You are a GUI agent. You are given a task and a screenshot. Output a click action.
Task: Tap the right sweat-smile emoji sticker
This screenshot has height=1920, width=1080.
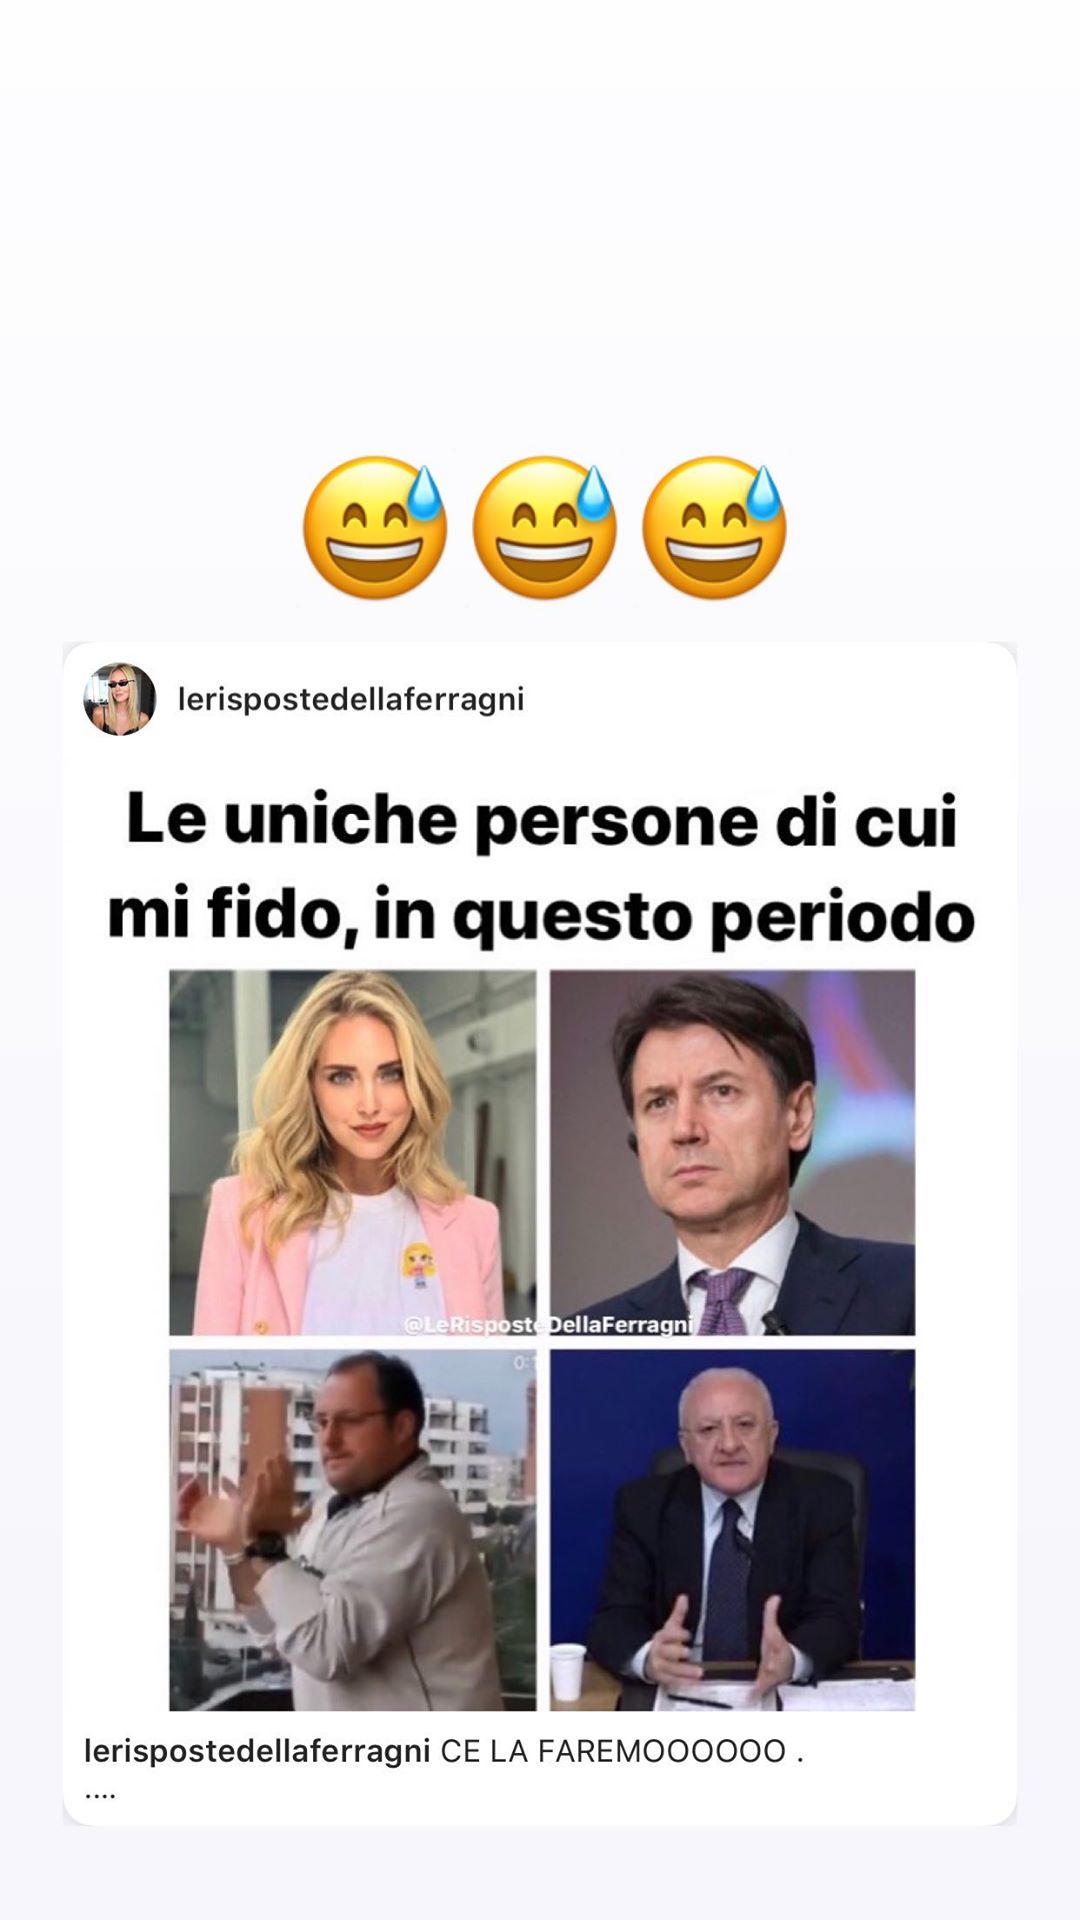714,528
